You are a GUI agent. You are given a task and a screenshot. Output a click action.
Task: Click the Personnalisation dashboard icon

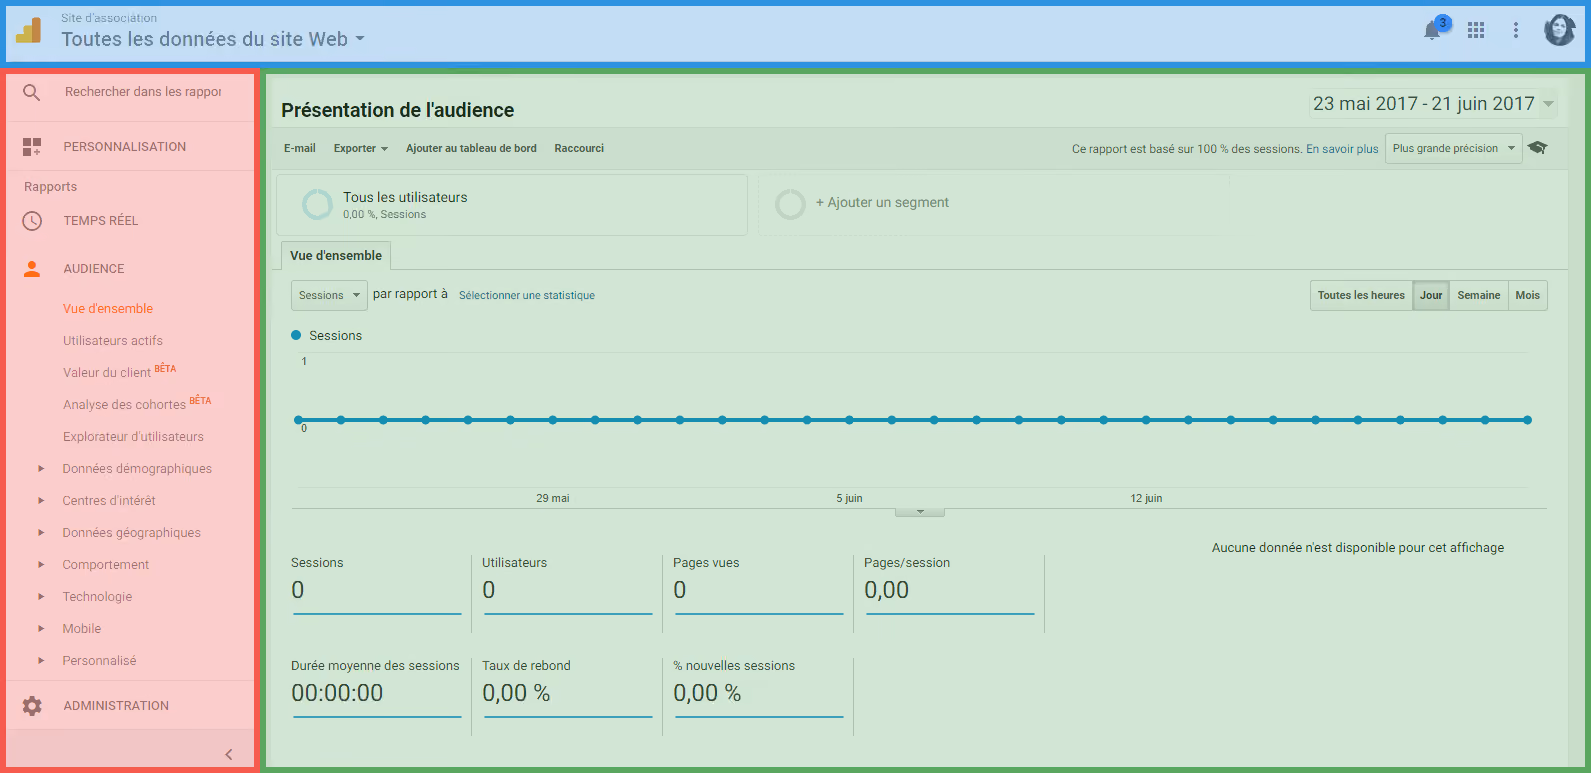click(32, 147)
